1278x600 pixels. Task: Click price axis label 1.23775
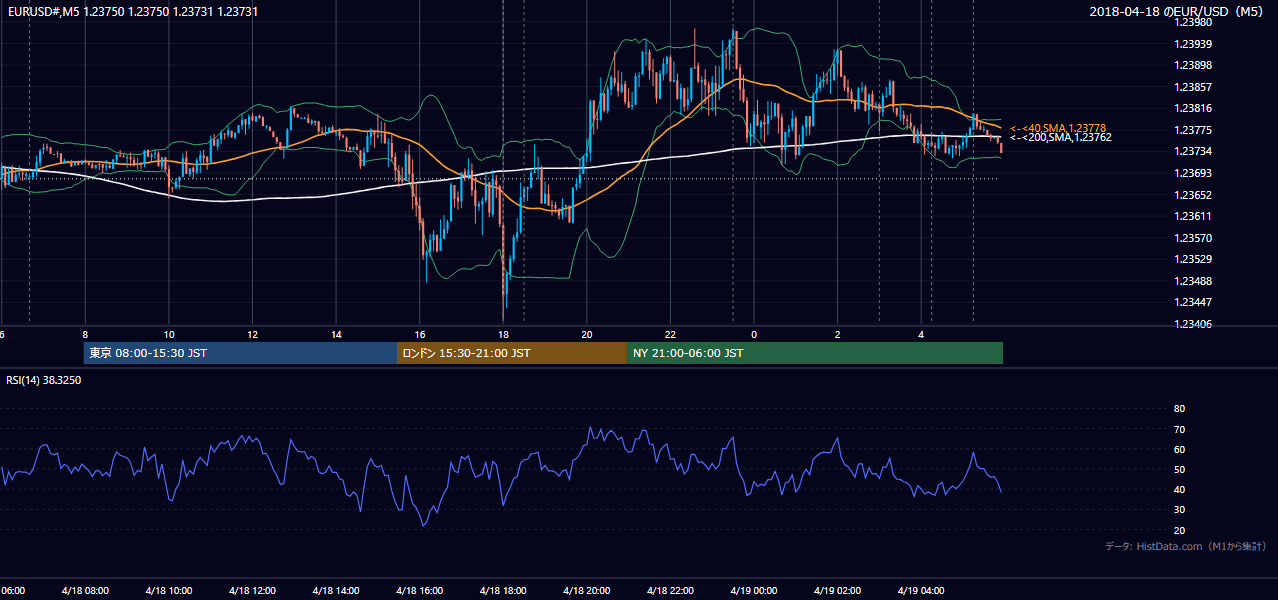pos(1192,130)
